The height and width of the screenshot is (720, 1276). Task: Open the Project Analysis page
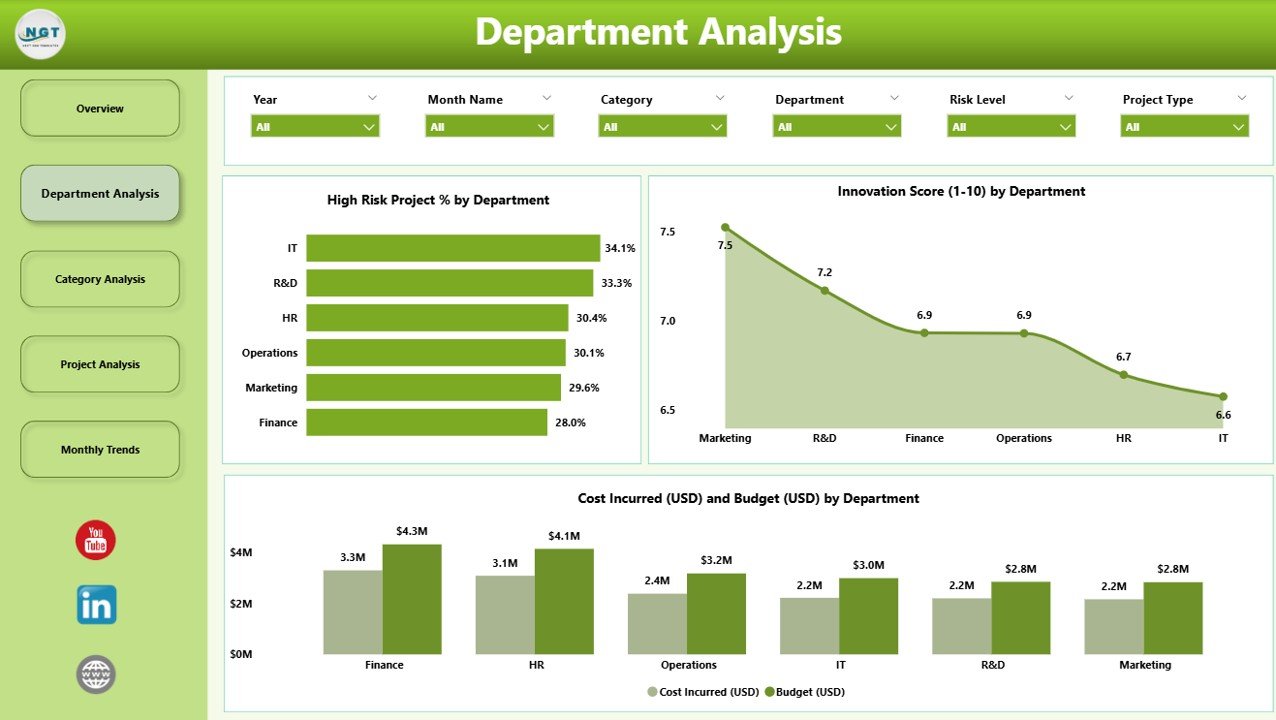[99, 364]
